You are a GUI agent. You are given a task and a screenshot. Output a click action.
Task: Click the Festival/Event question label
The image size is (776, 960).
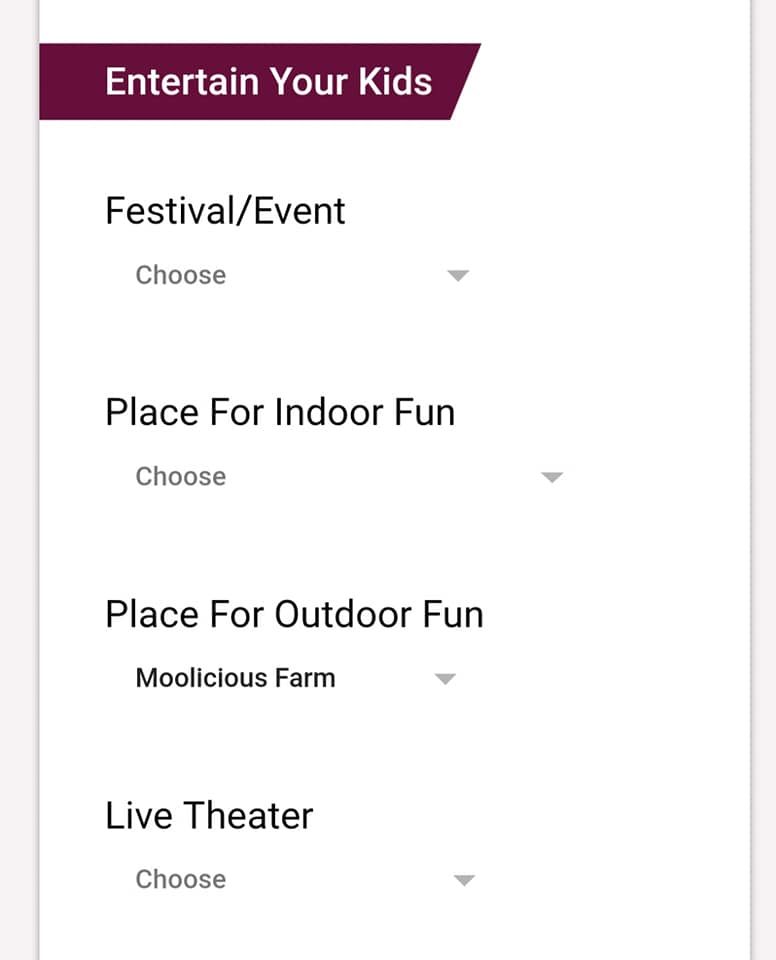point(225,211)
